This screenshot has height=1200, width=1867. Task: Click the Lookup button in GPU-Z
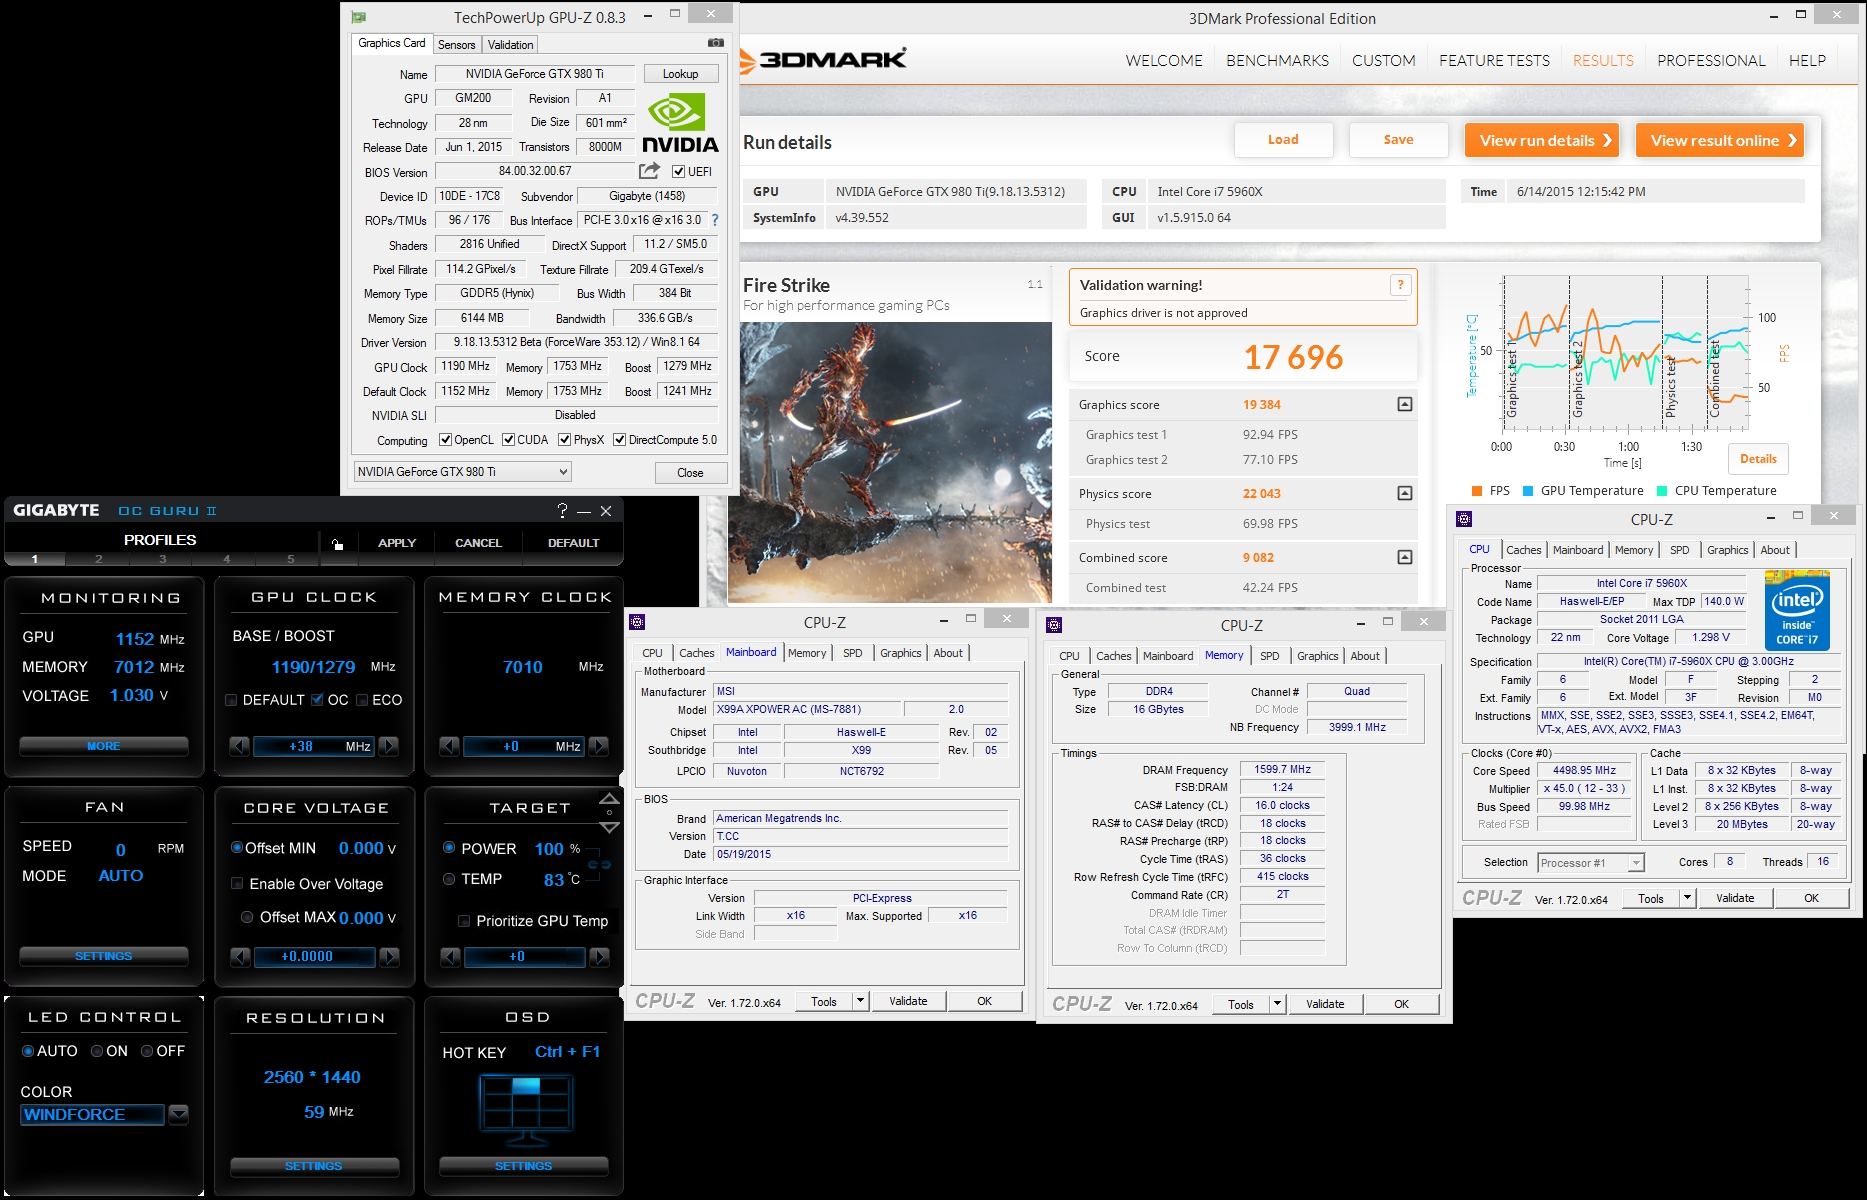(x=680, y=74)
